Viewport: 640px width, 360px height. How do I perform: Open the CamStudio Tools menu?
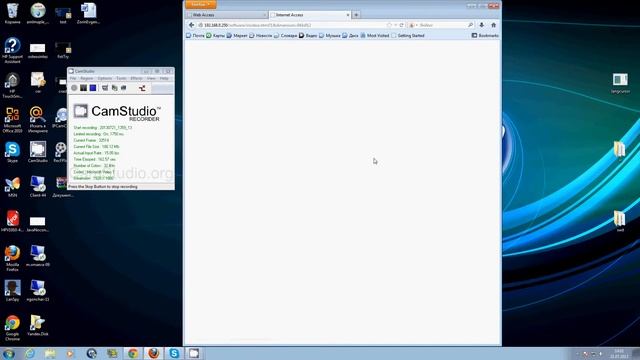pyautogui.click(x=121, y=78)
